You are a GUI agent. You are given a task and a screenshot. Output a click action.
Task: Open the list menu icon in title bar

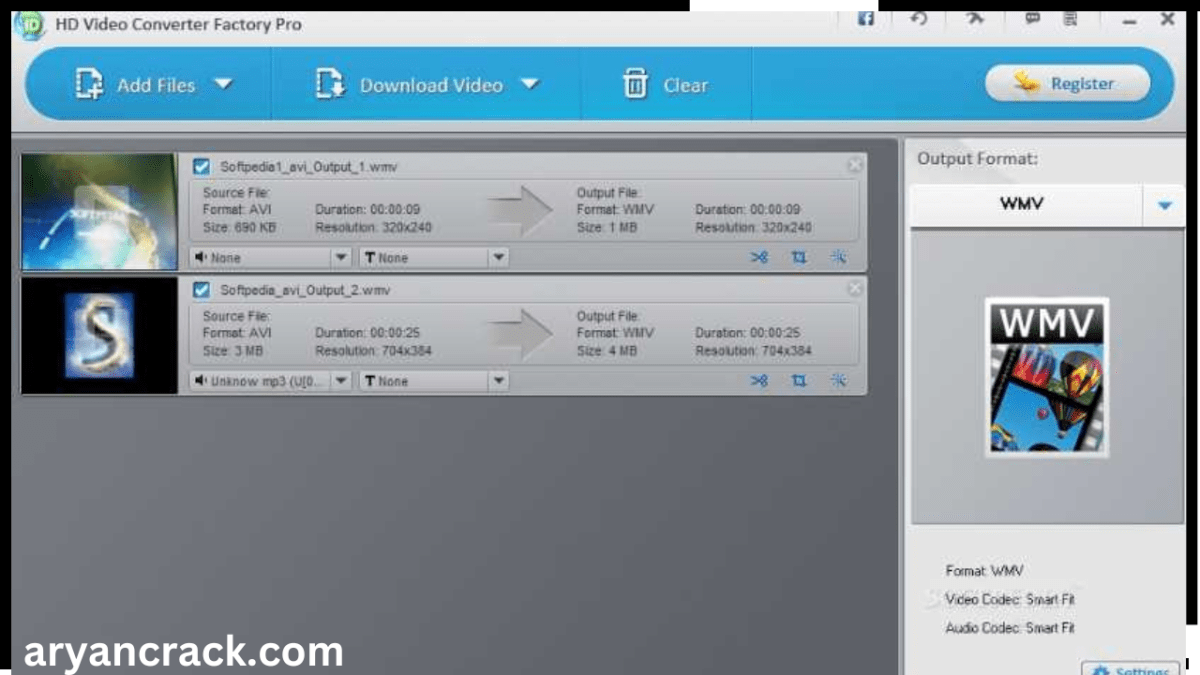point(1071,19)
